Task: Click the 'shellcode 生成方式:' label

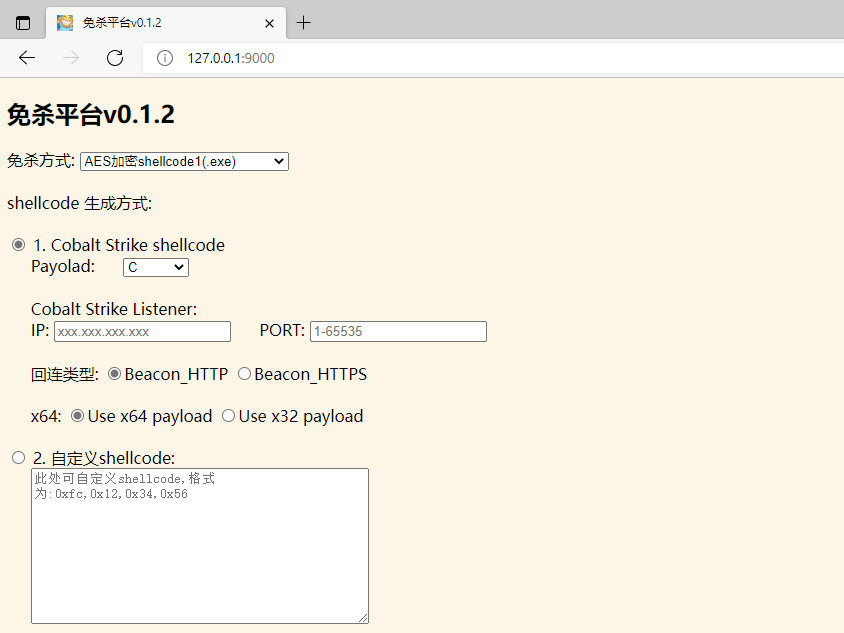Action: (x=80, y=203)
